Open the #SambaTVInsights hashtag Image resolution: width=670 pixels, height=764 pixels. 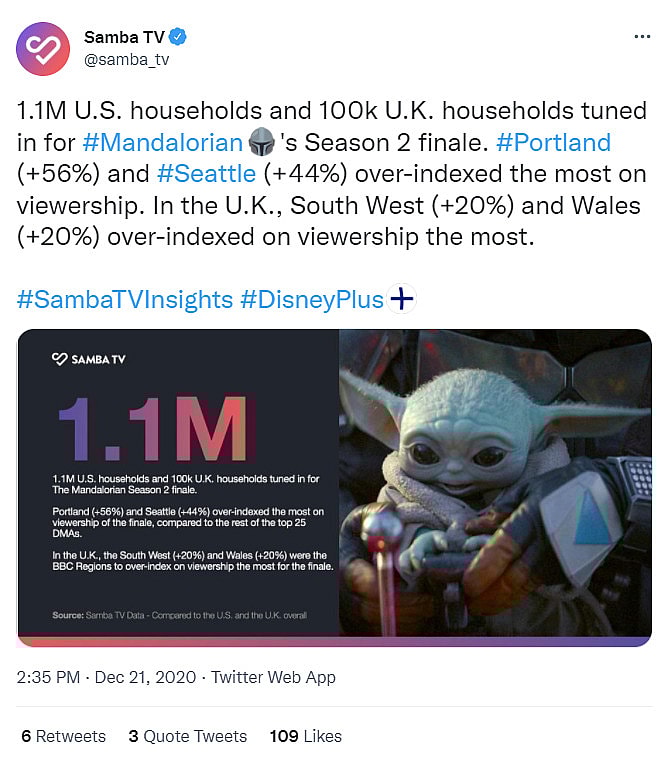123,299
